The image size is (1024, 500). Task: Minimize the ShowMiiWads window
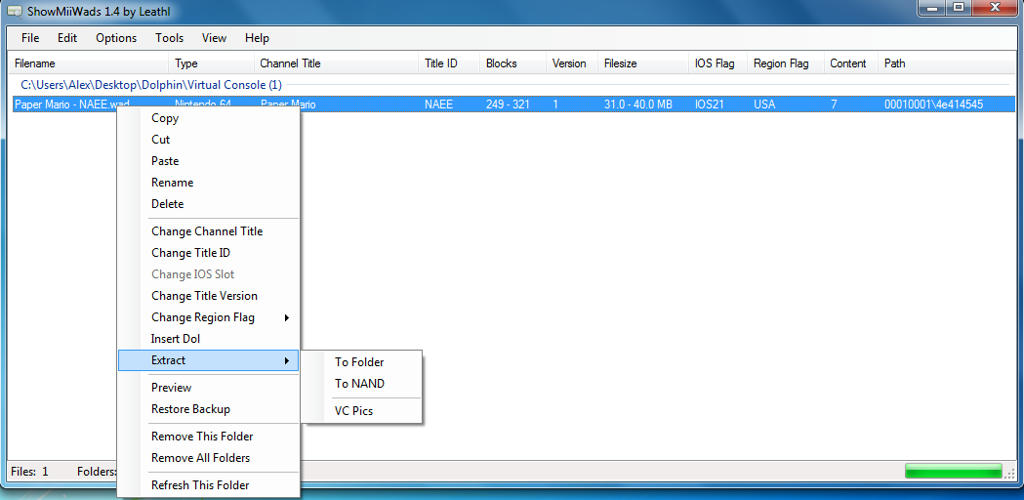tap(931, 8)
